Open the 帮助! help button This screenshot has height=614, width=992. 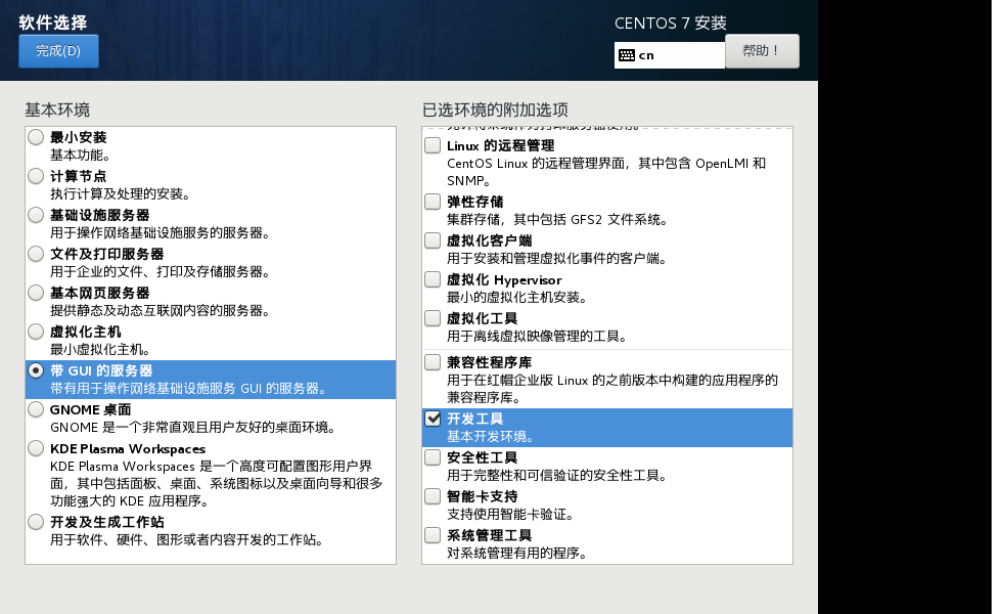coord(762,51)
